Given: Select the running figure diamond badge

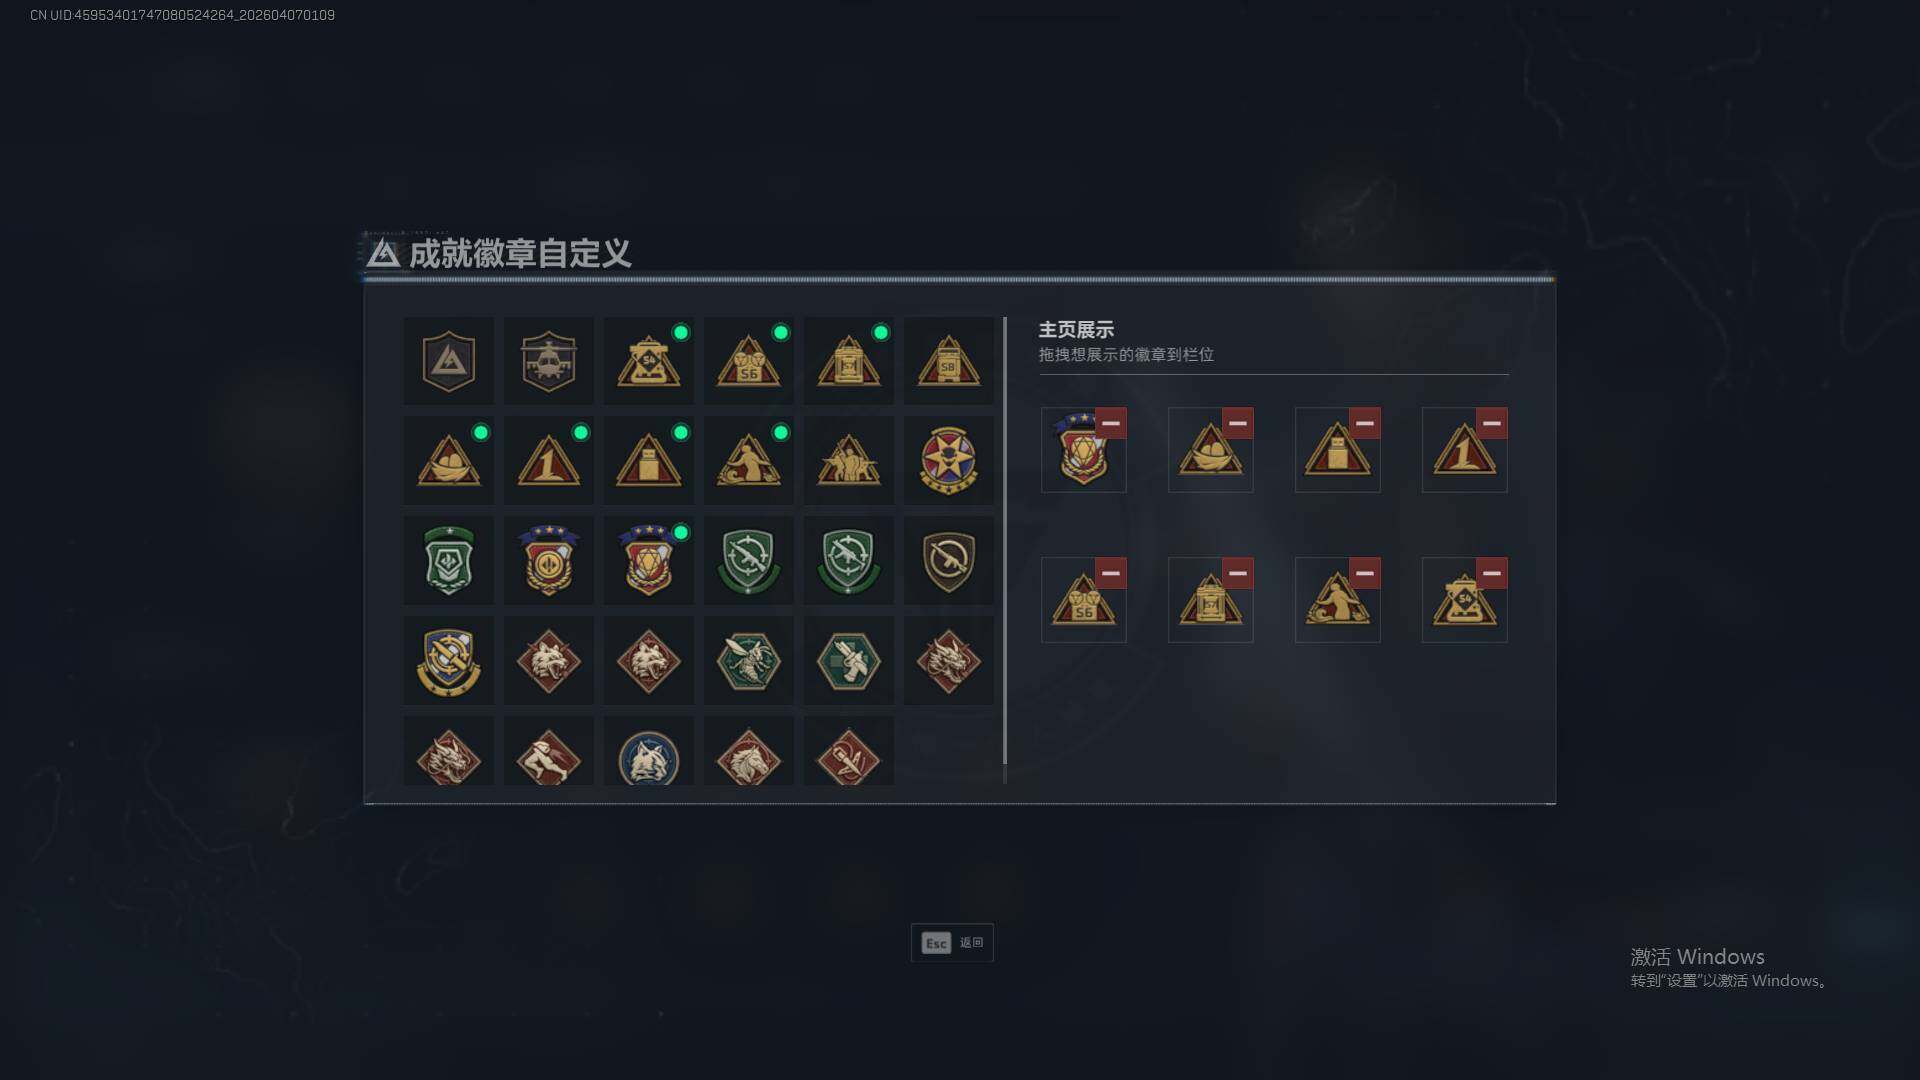Looking at the screenshot, I should point(548,752).
